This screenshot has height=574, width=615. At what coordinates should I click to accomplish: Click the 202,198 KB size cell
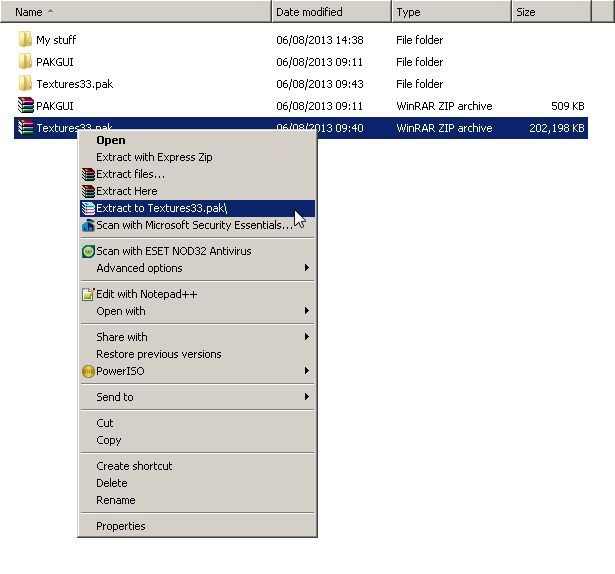557,128
